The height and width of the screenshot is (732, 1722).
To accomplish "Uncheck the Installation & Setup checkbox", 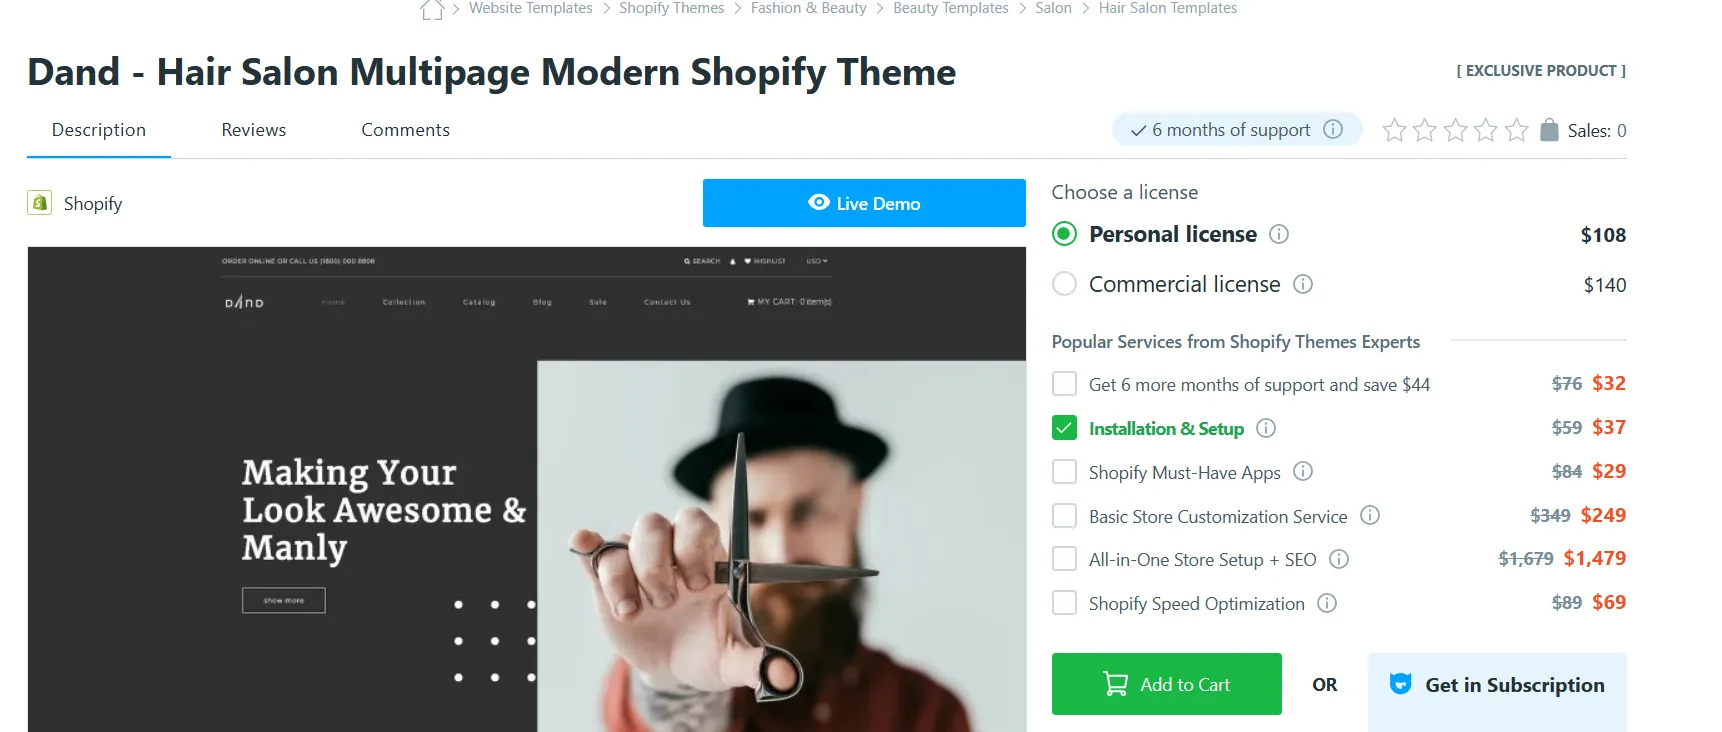I will [x=1065, y=428].
